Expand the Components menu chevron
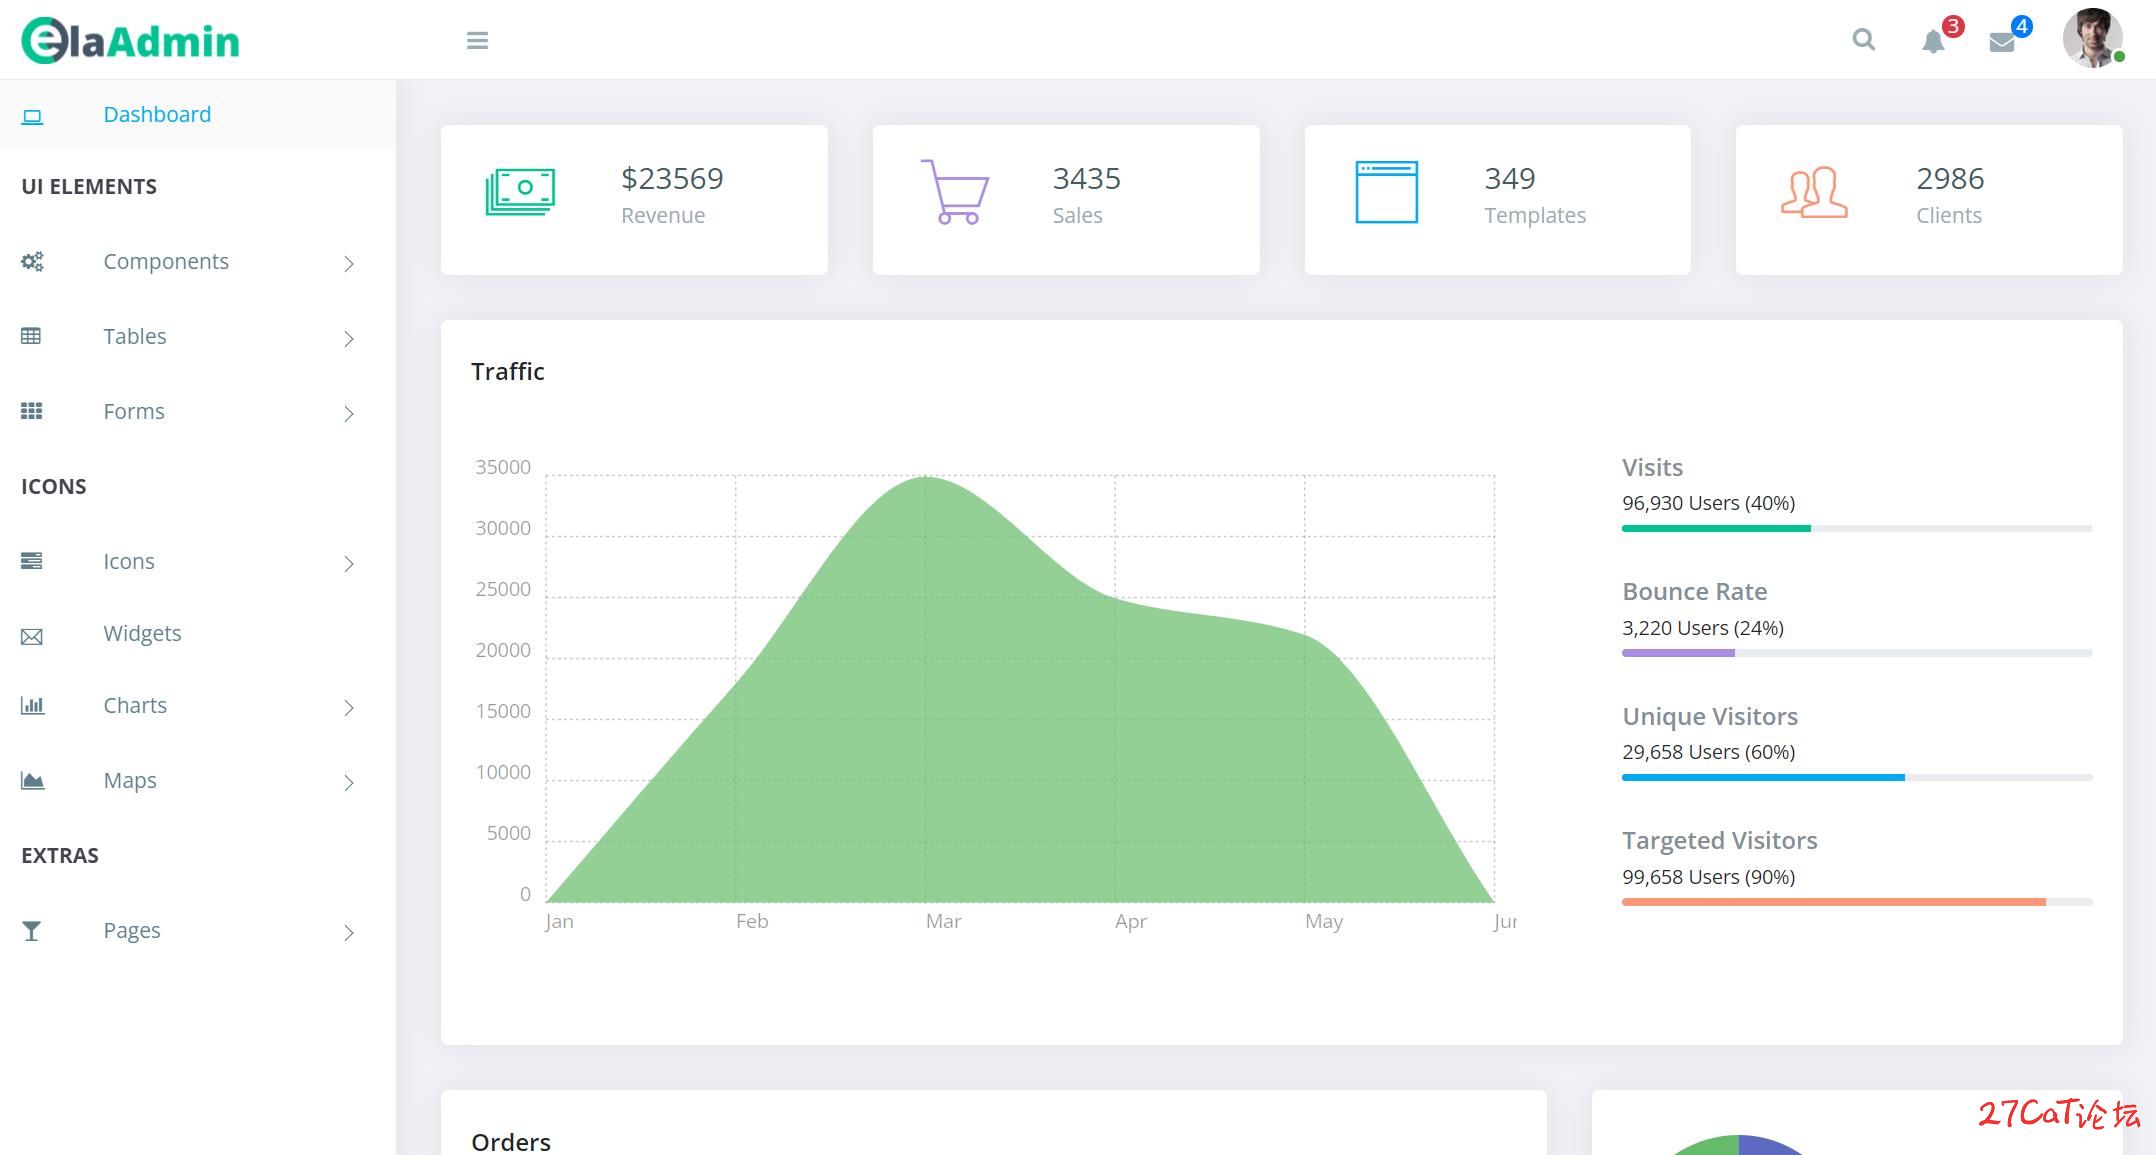This screenshot has width=2156, height=1155. tap(349, 264)
